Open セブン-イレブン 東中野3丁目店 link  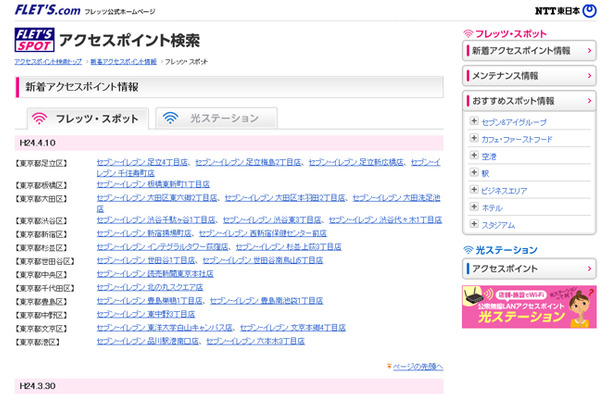pyautogui.click(x=146, y=314)
